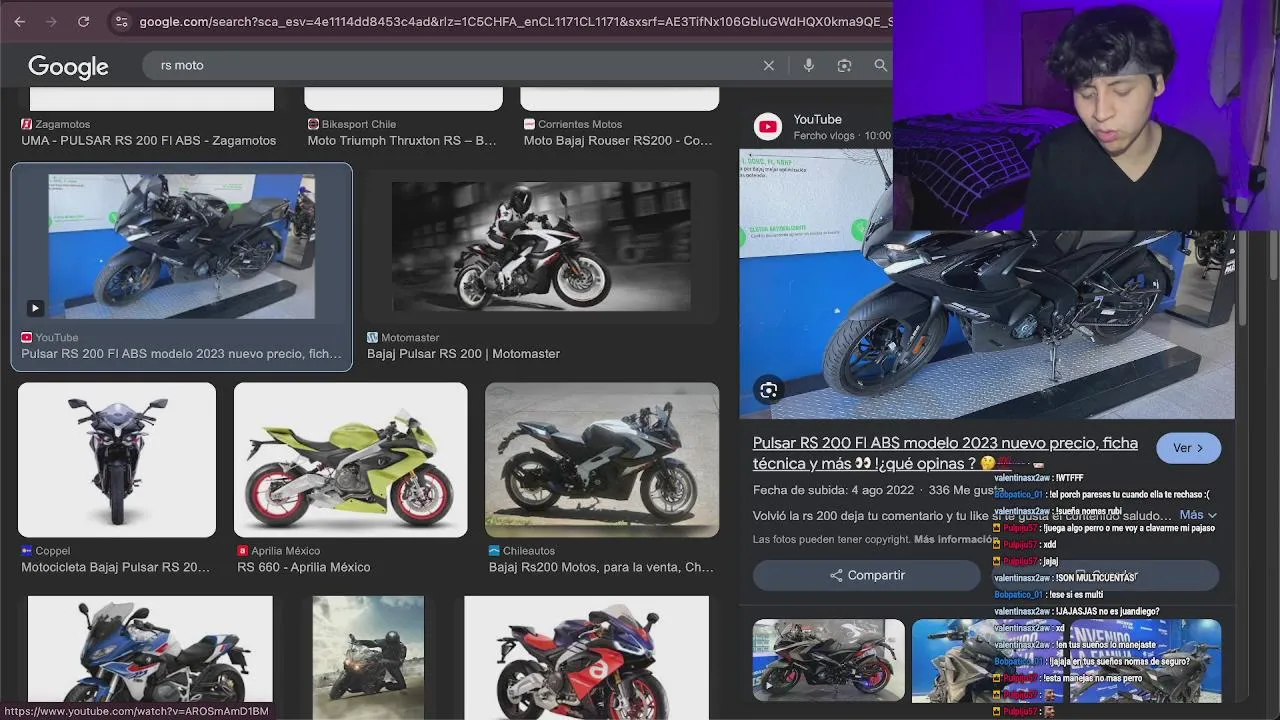Open Google Lens camera search icon
Image resolution: width=1280 pixels, height=720 pixels.
point(844,65)
